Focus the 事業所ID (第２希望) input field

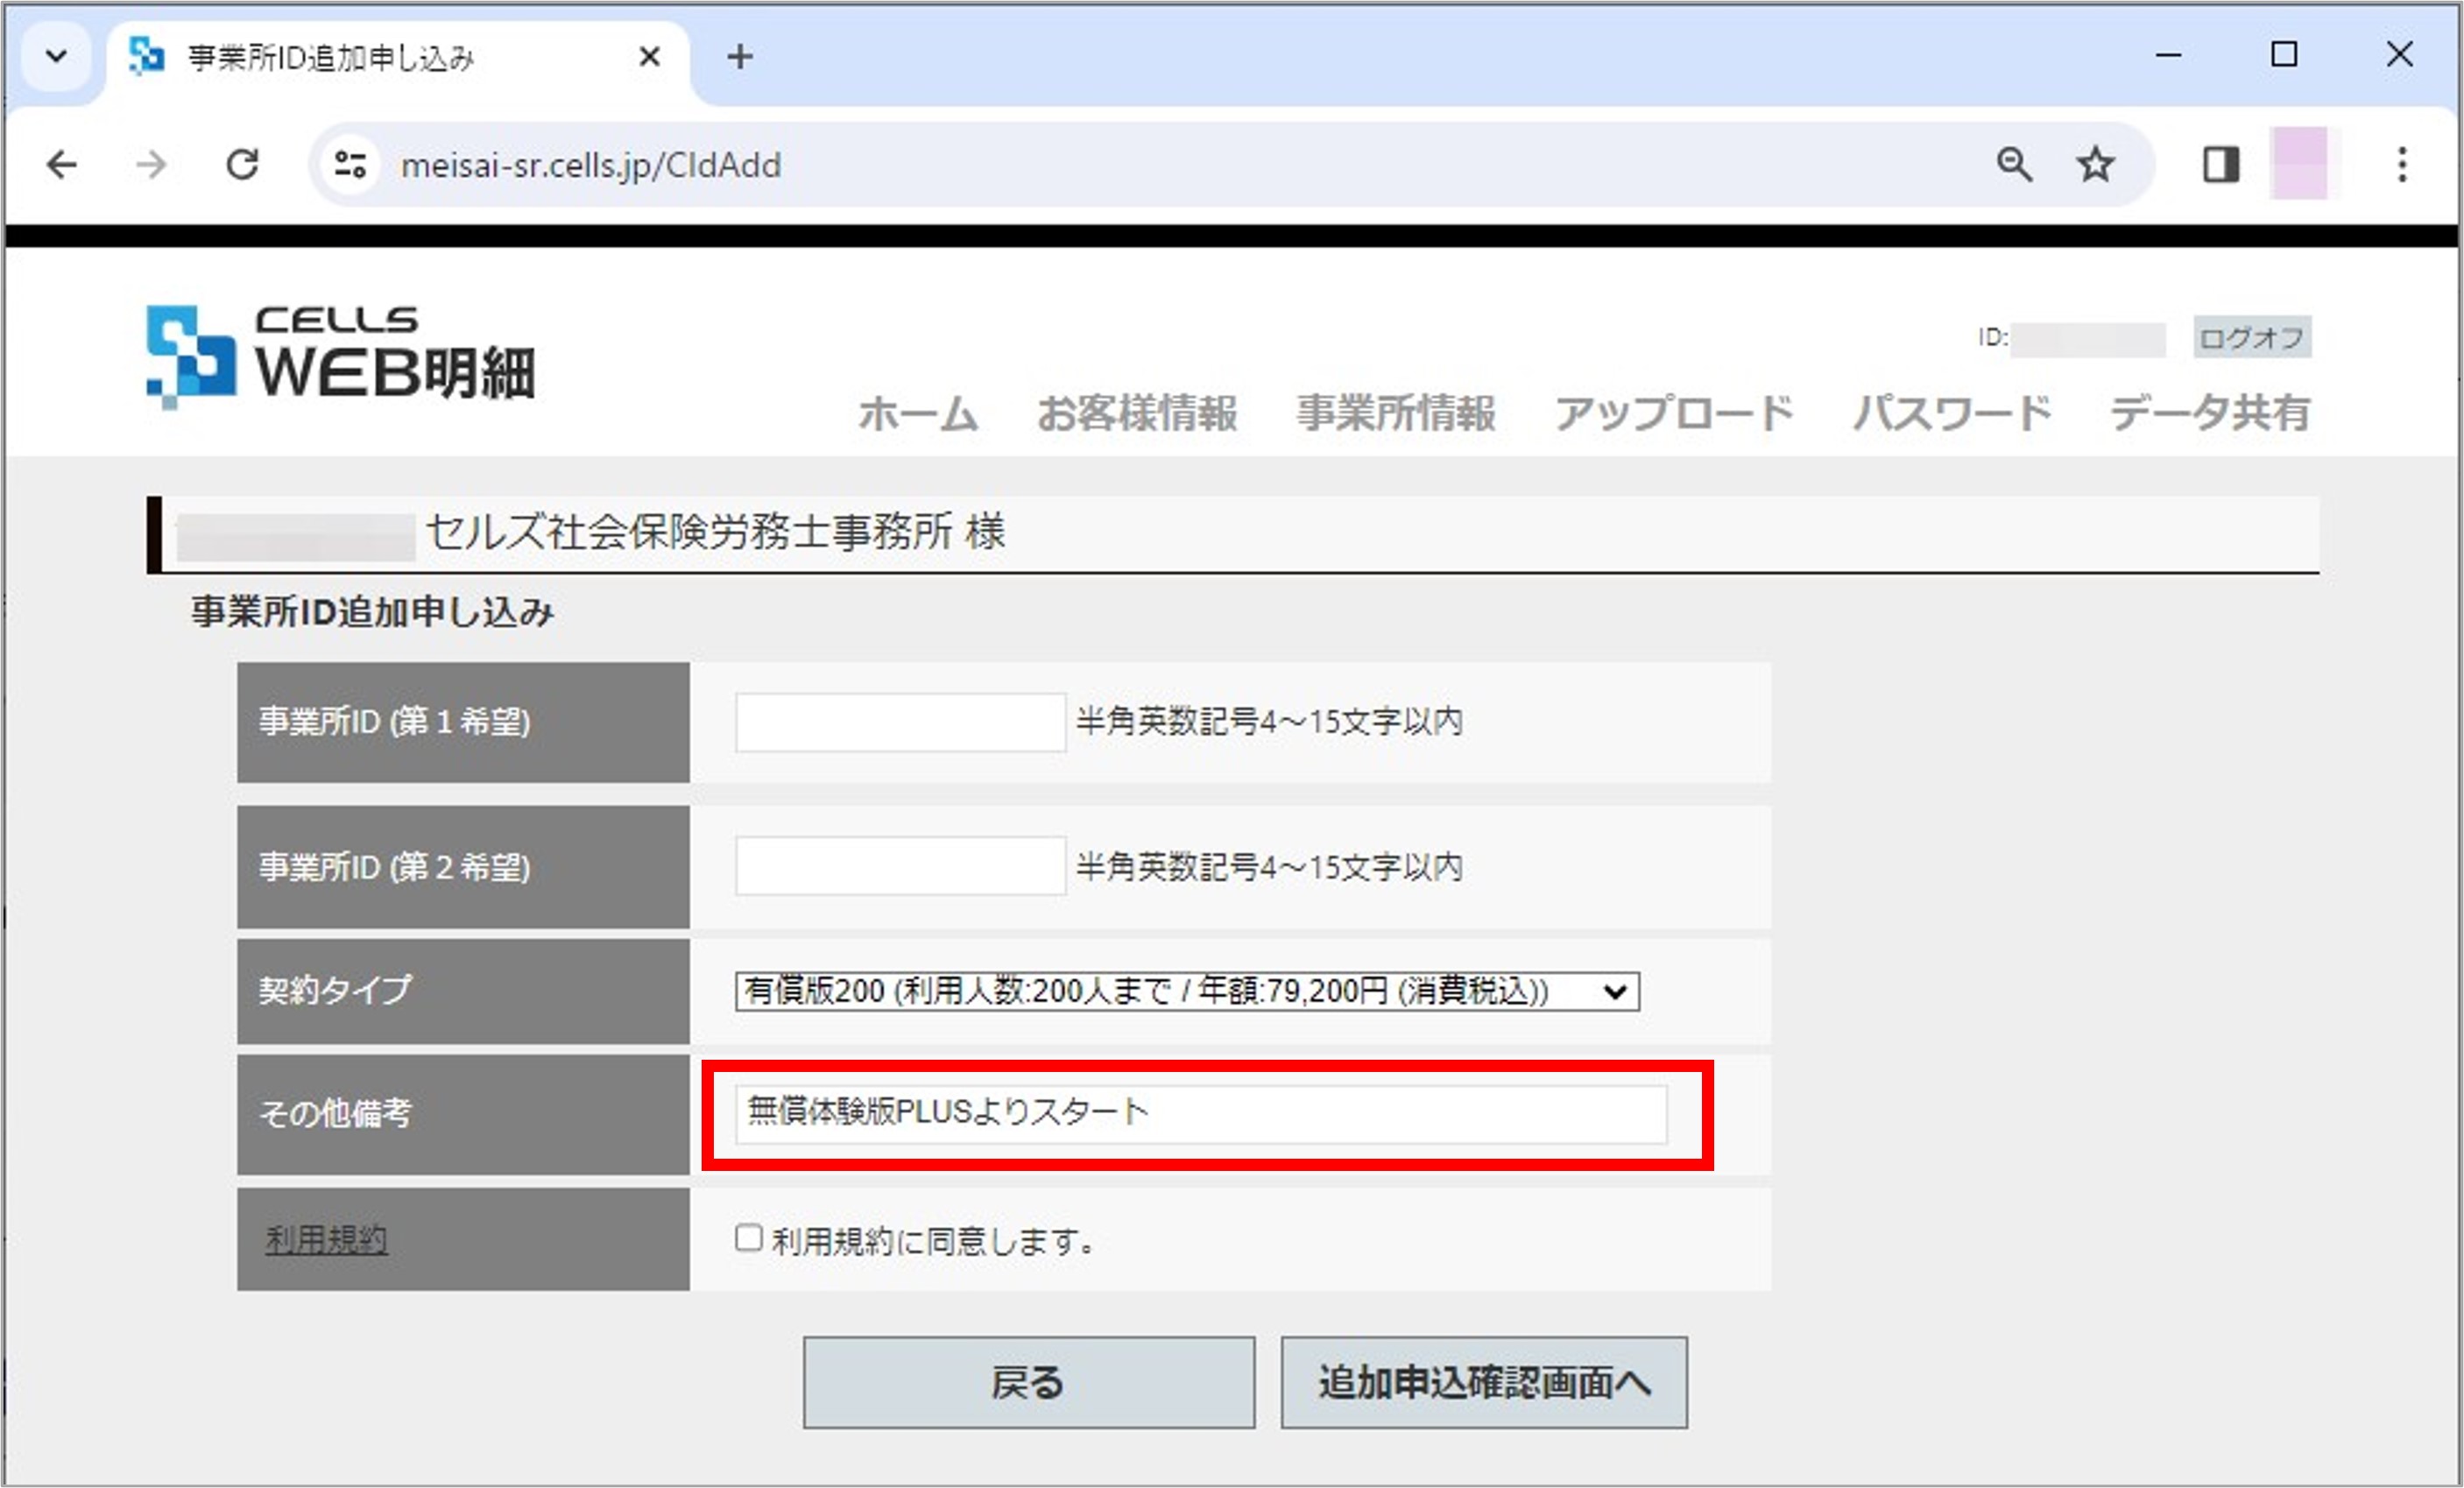click(900, 866)
